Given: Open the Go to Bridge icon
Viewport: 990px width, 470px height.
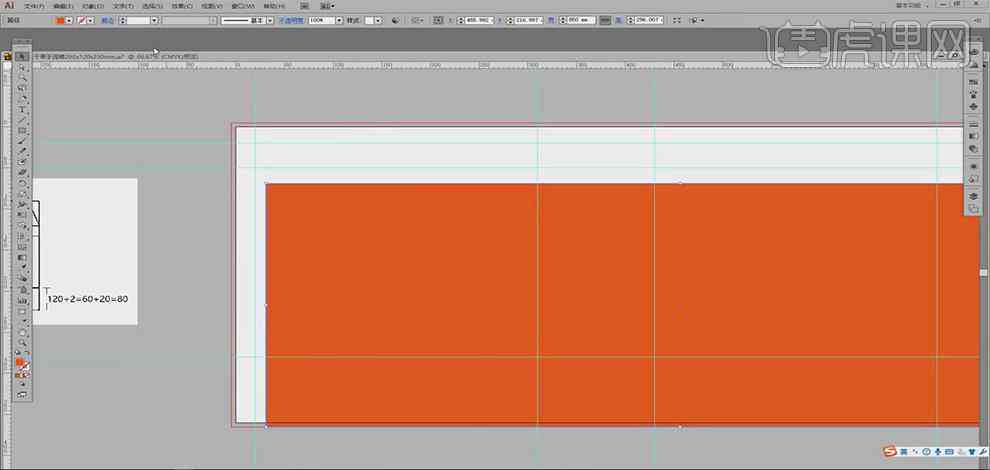Looking at the screenshot, I should (305, 6).
